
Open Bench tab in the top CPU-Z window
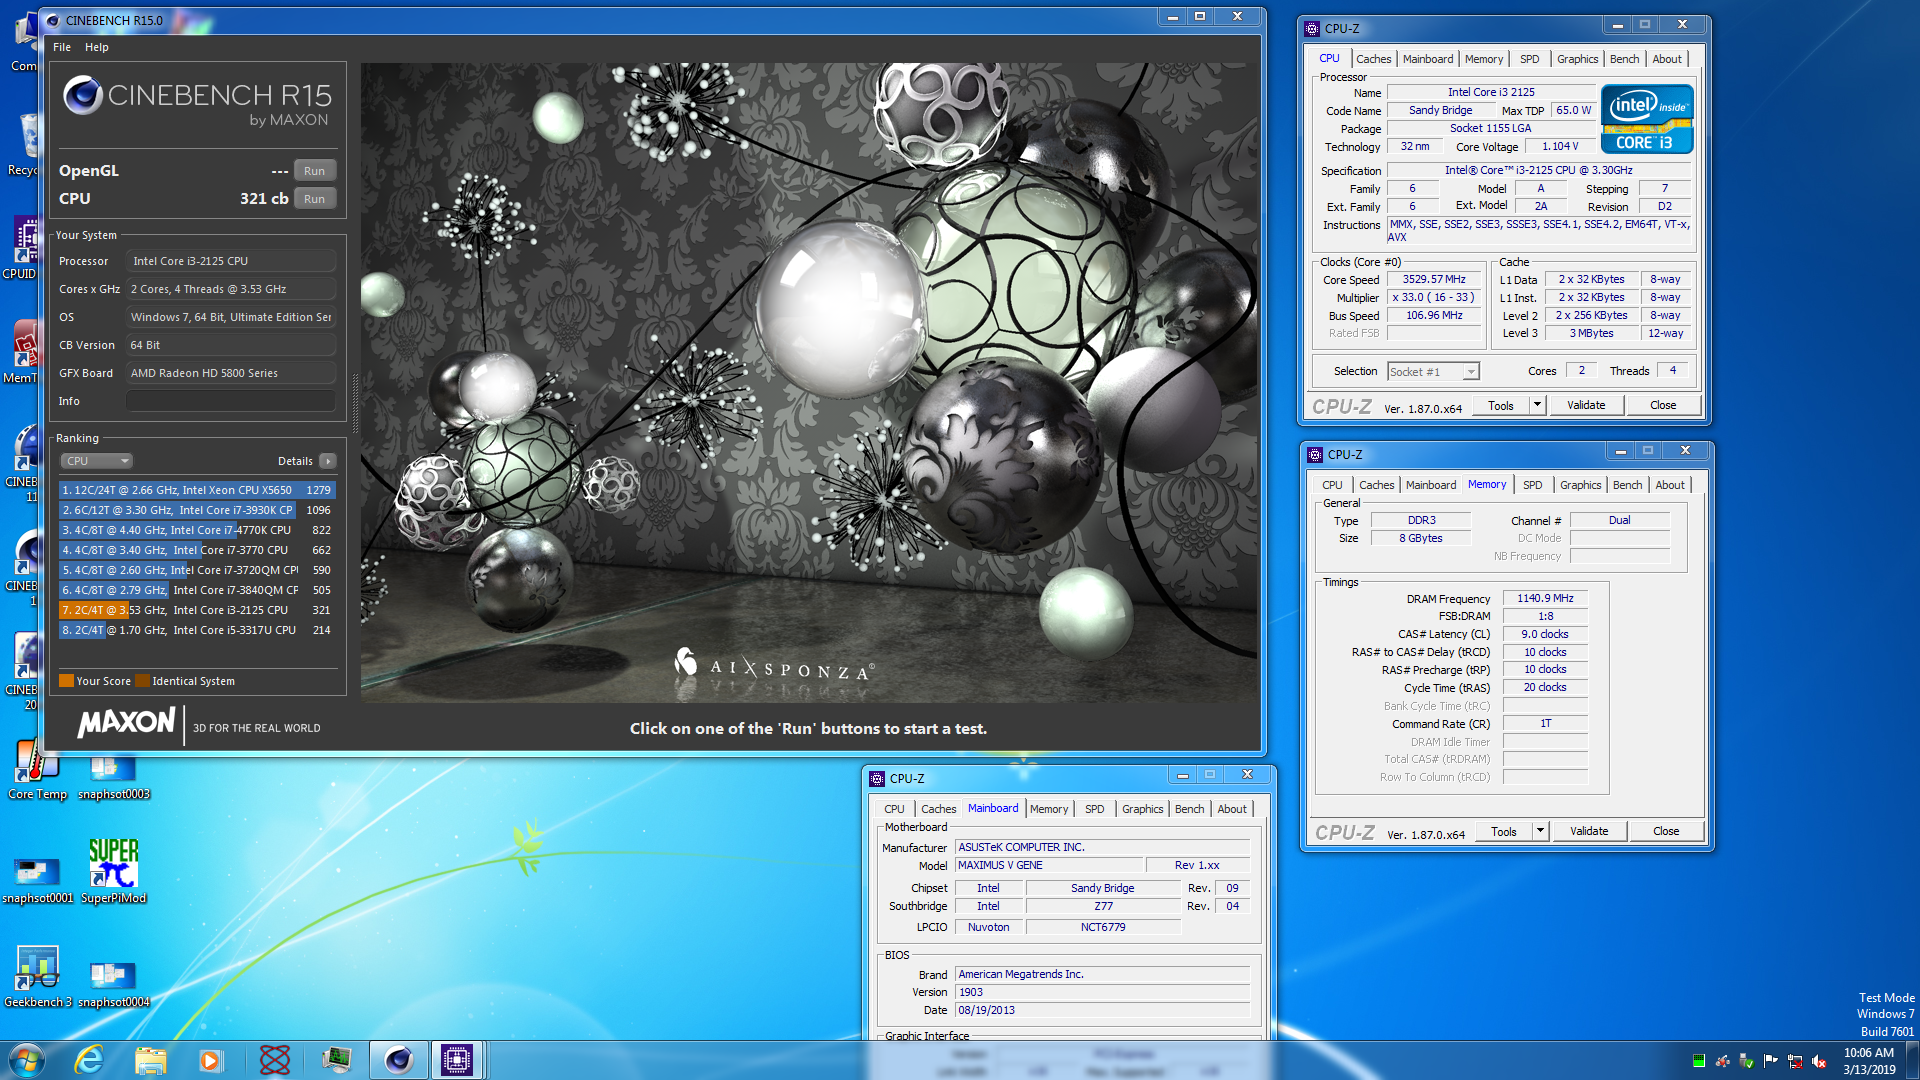[1624, 59]
